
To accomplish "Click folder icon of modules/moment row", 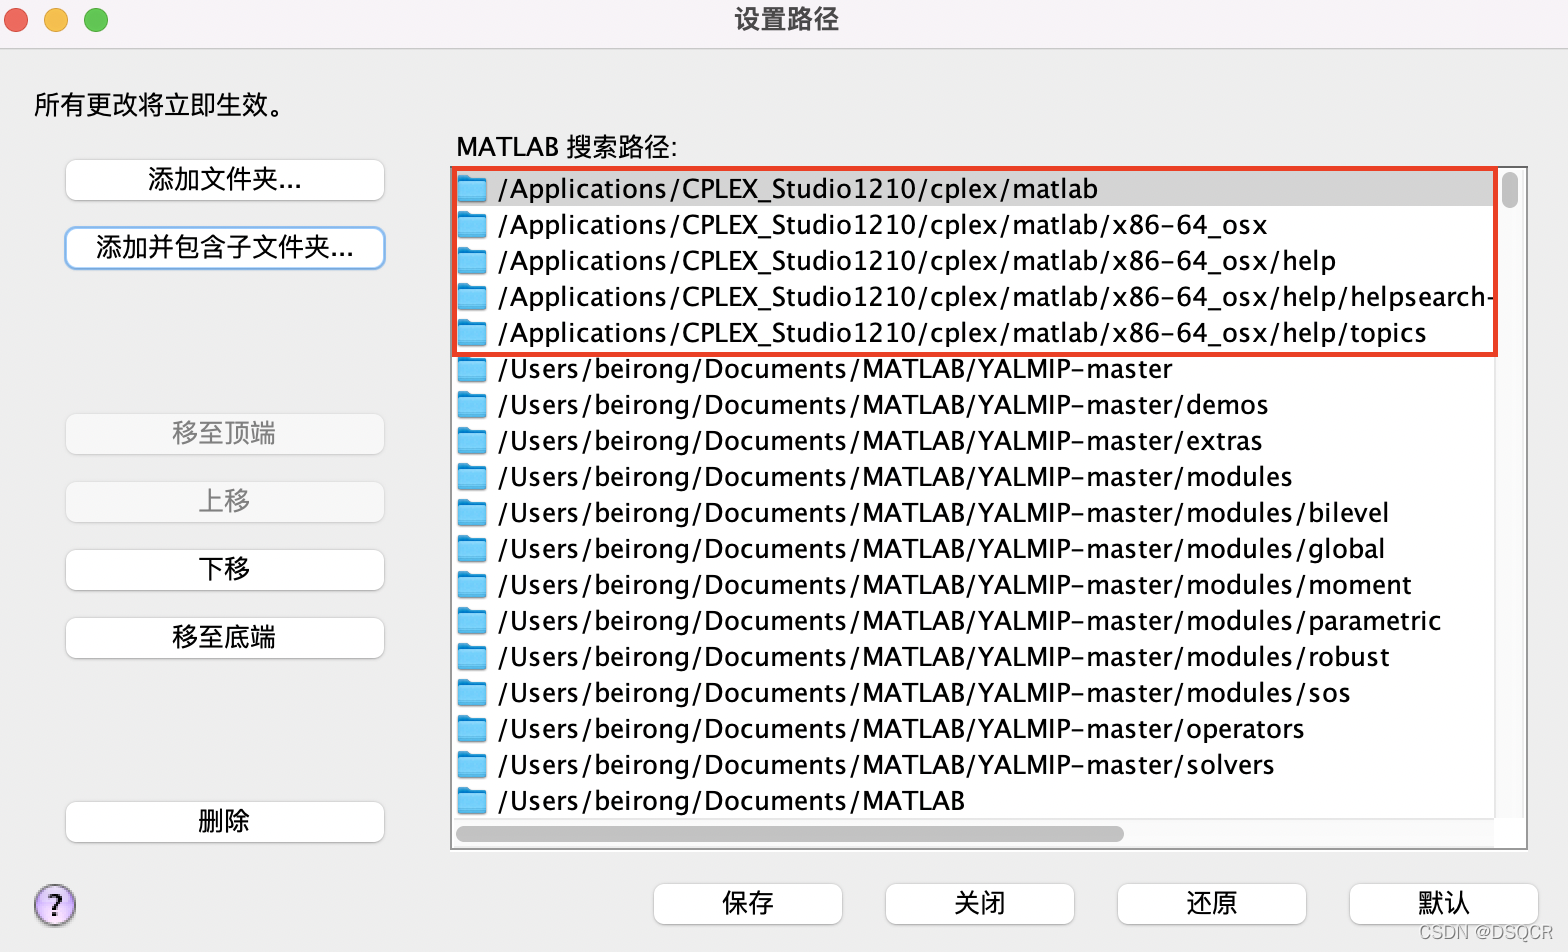I will click(472, 585).
